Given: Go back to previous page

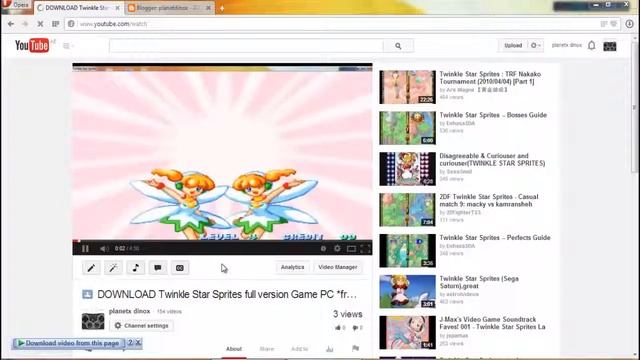Looking at the screenshot, I should point(11,24).
